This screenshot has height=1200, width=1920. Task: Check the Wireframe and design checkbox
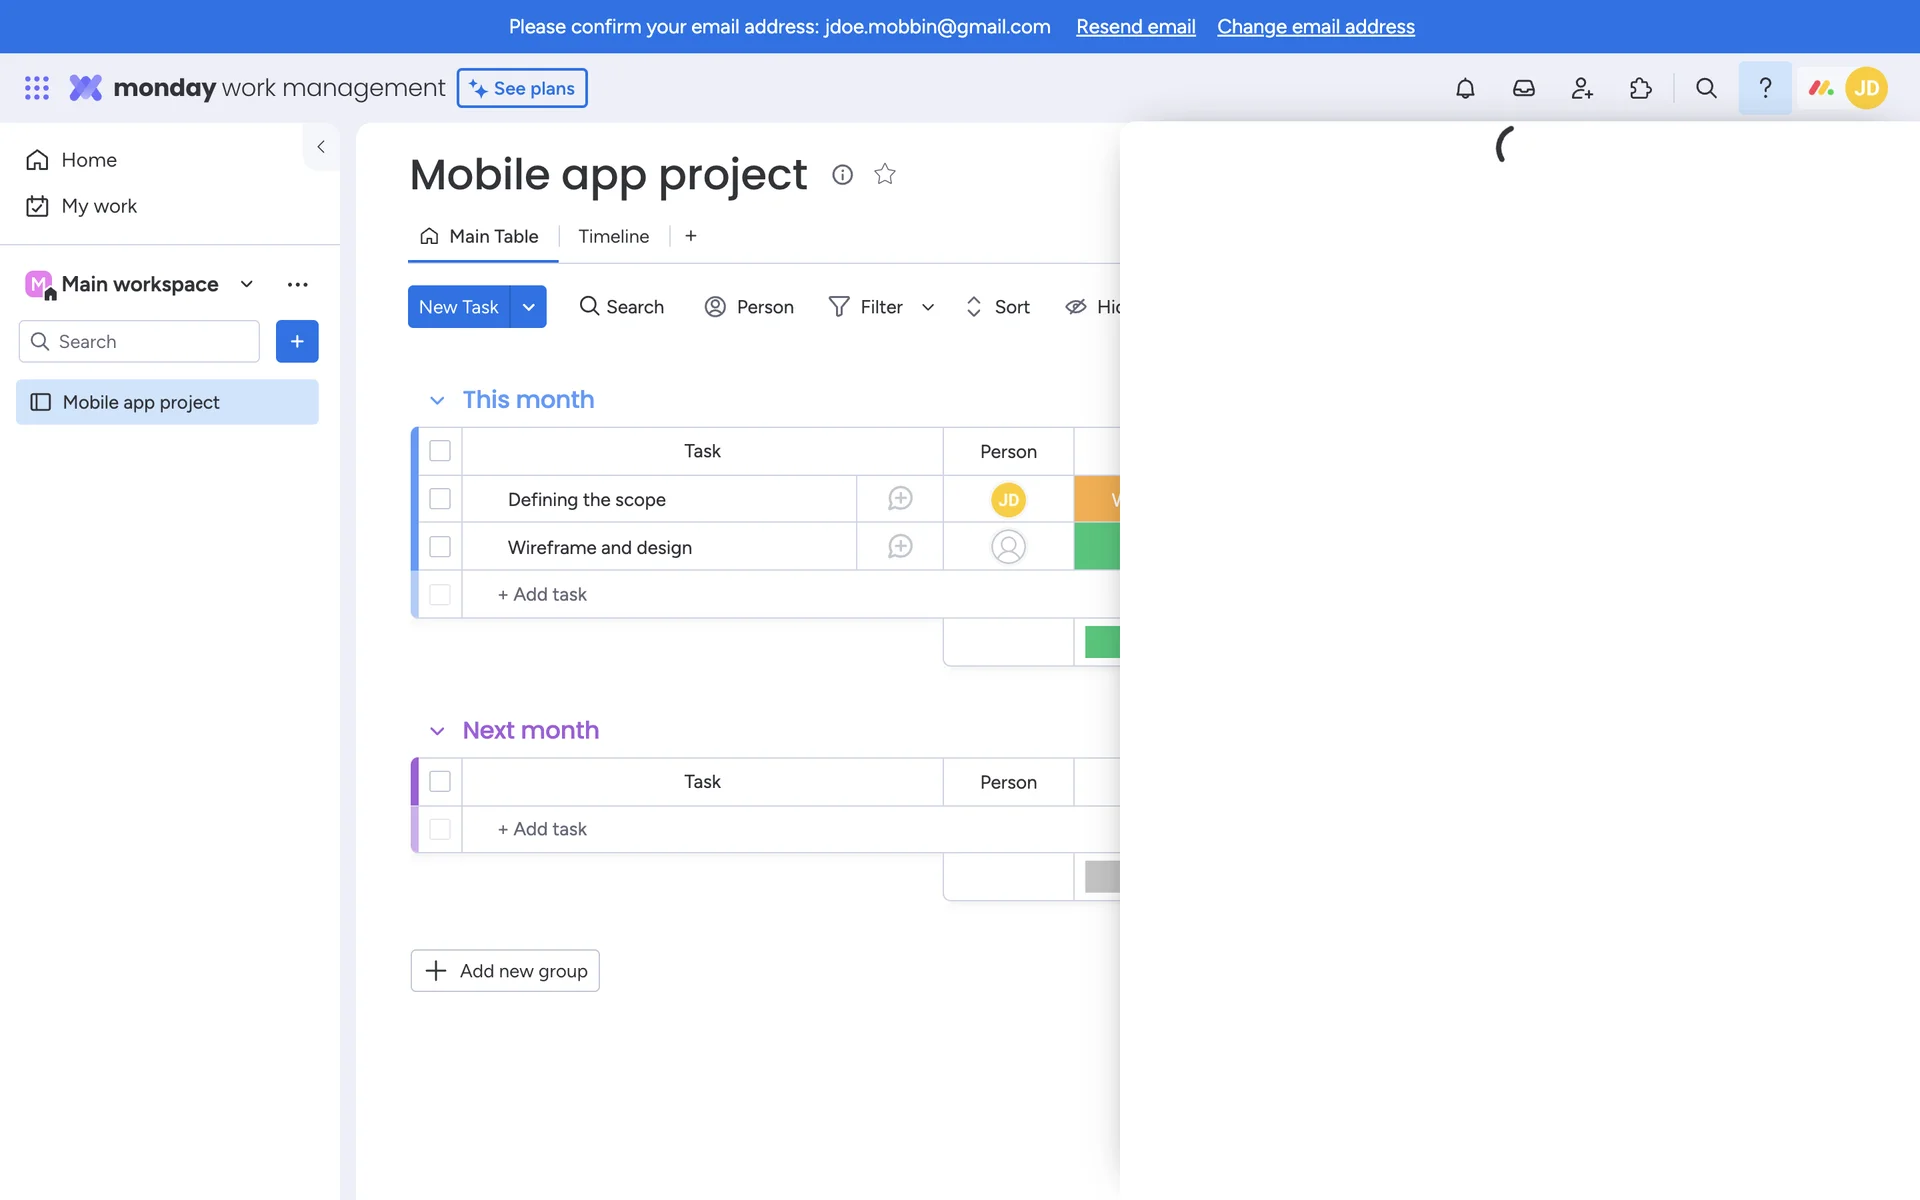click(x=440, y=547)
